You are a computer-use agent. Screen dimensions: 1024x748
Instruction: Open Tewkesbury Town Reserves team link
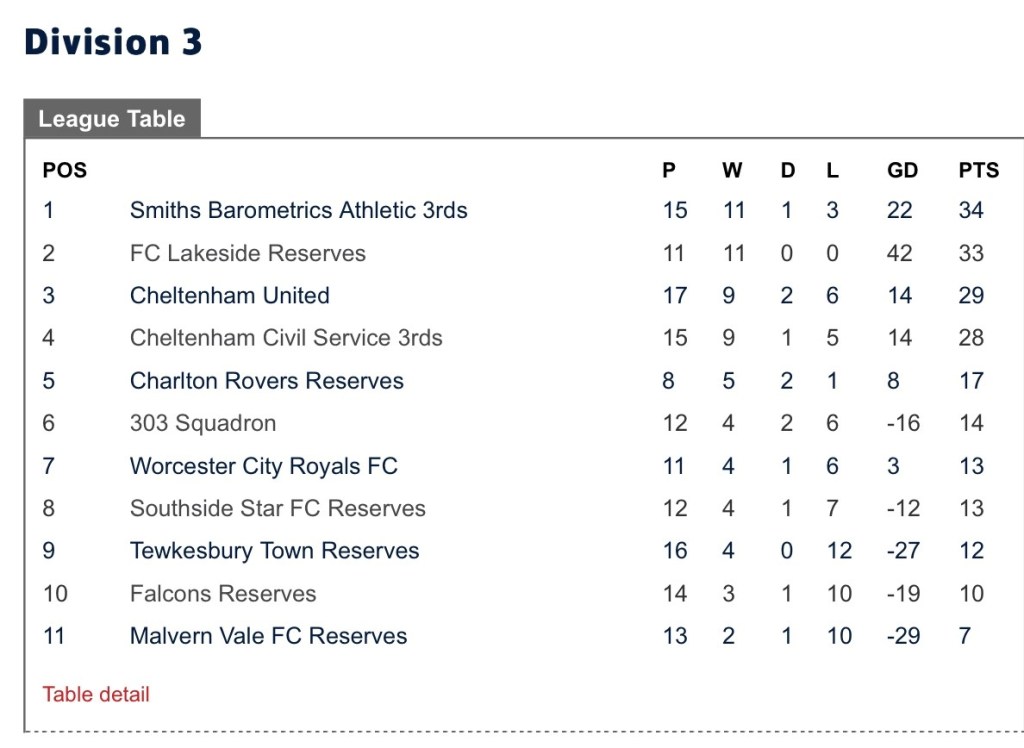click(x=275, y=551)
